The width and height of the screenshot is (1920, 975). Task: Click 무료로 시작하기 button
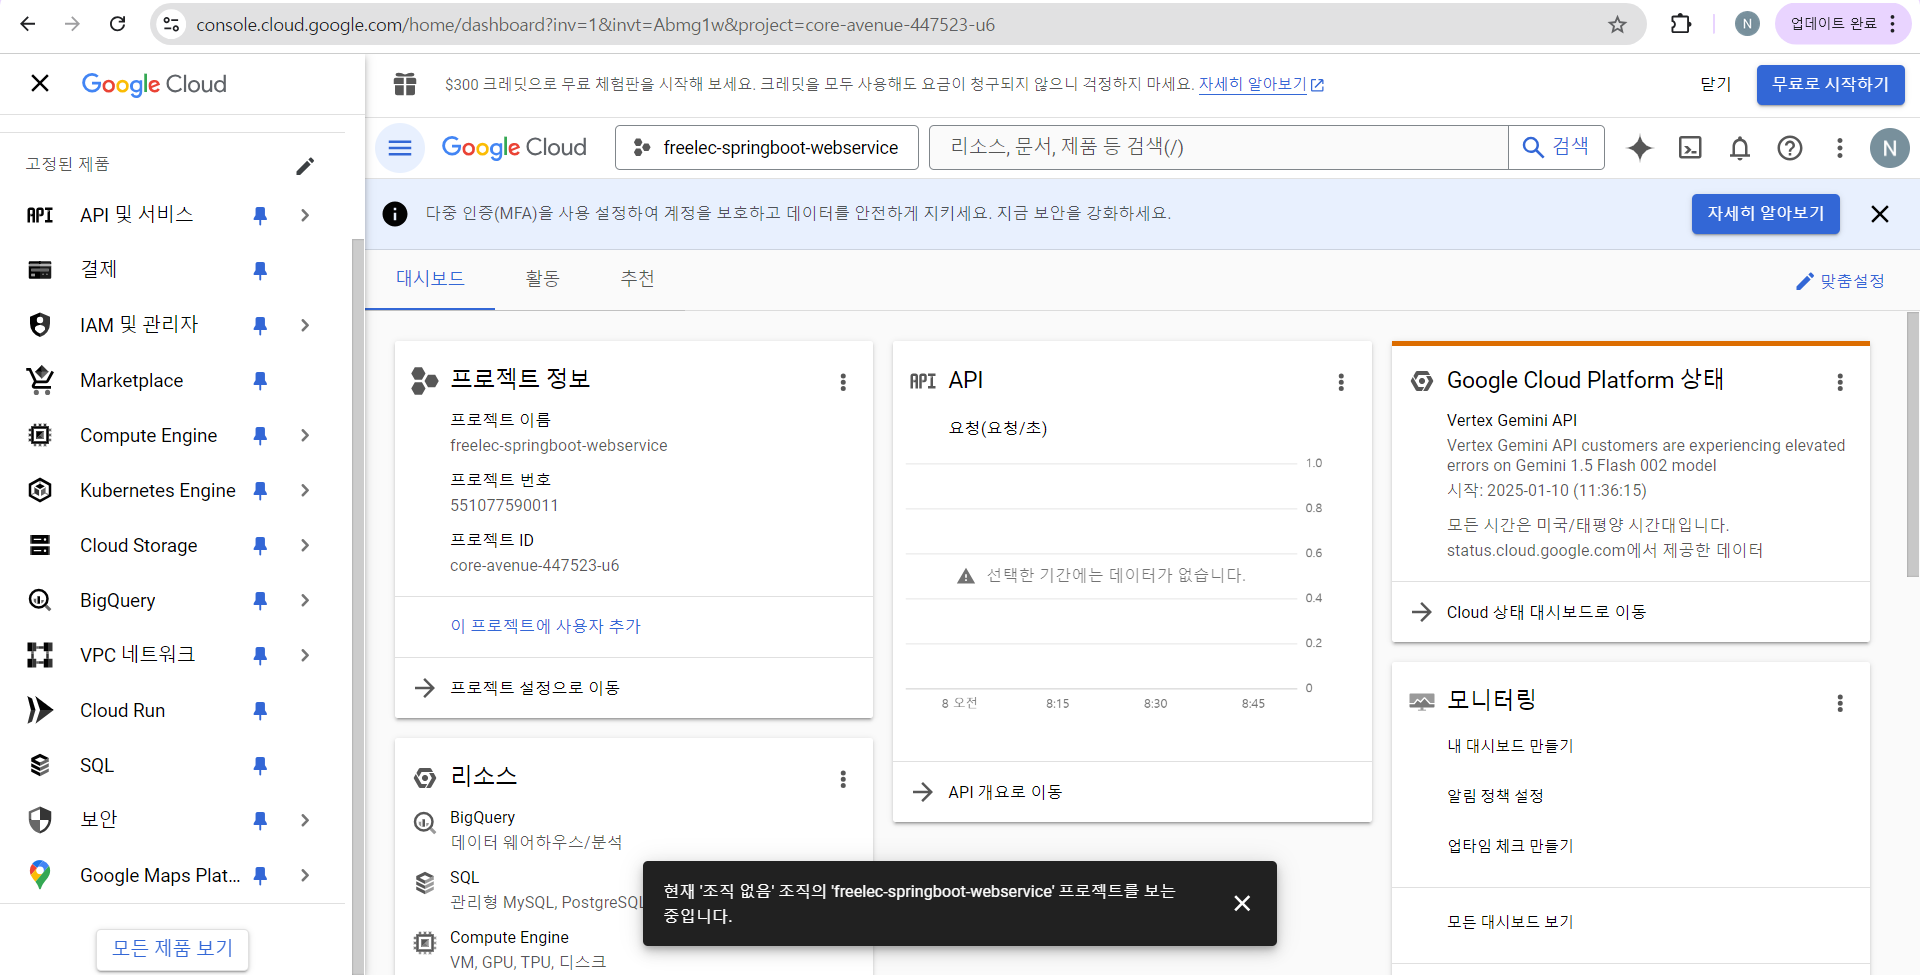point(1830,85)
